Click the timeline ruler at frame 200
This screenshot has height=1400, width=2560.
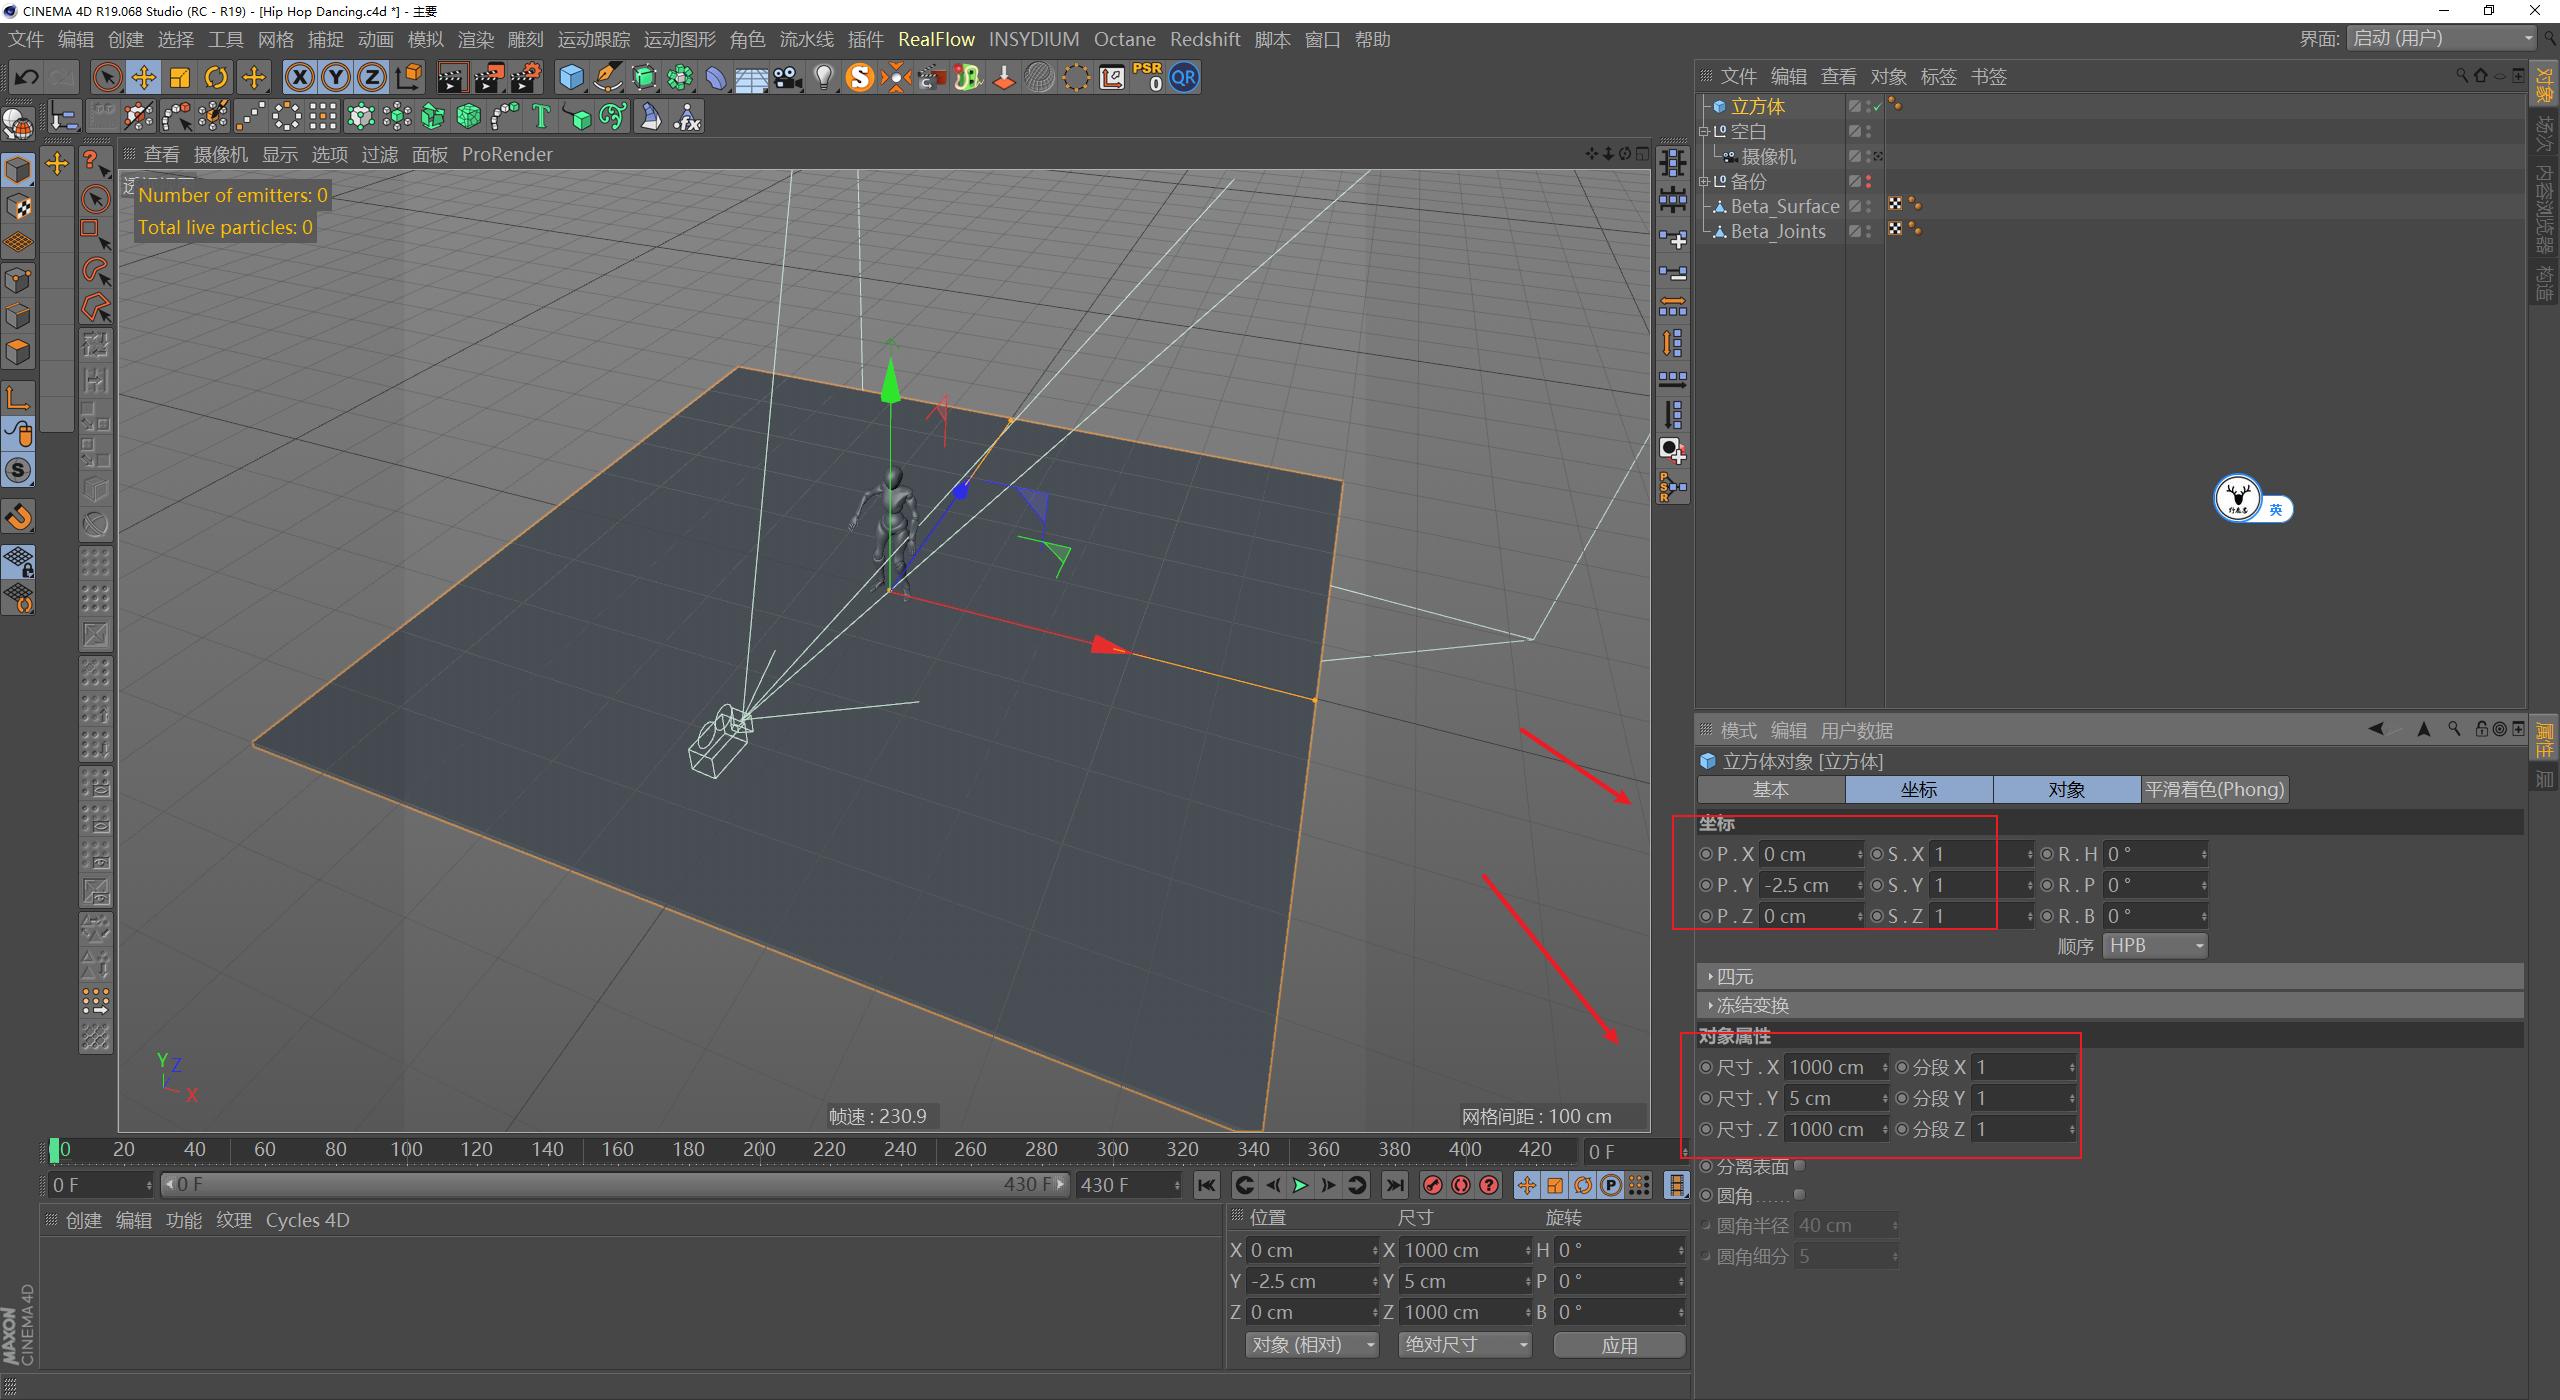coord(760,1149)
